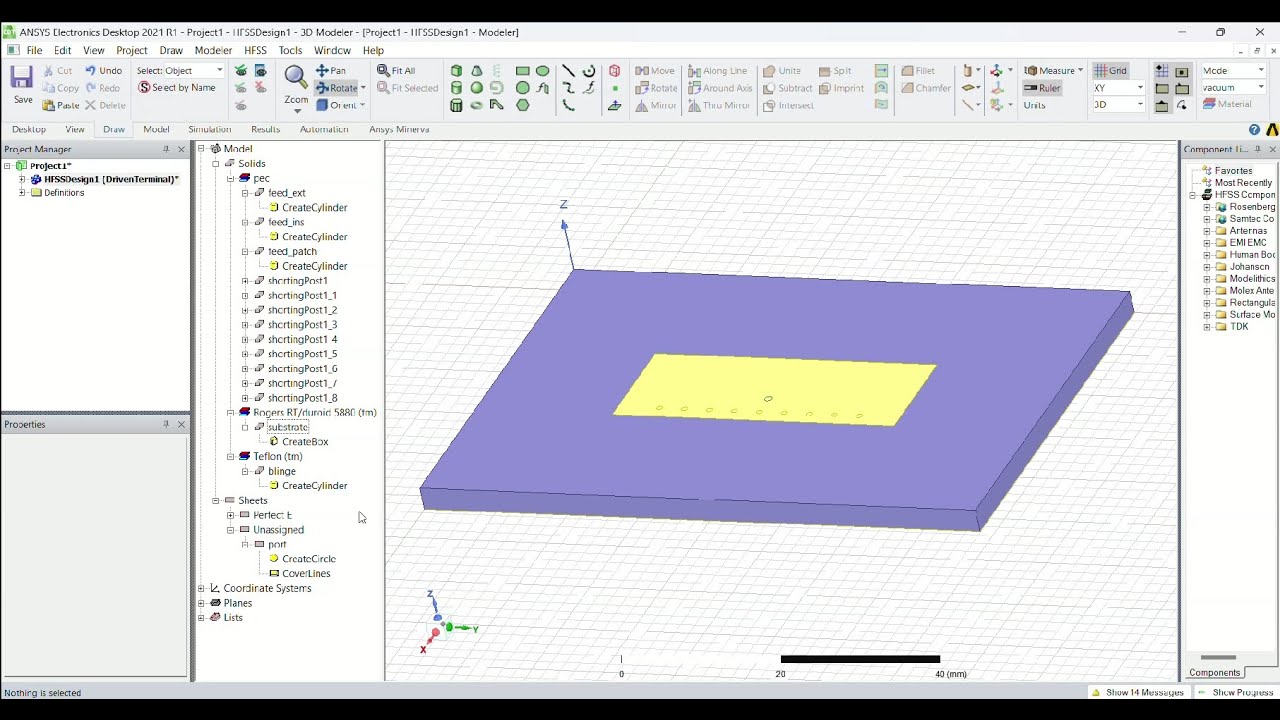
Task: Expand the shortingPost1_3 tree node
Action: click(x=245, y=325)
